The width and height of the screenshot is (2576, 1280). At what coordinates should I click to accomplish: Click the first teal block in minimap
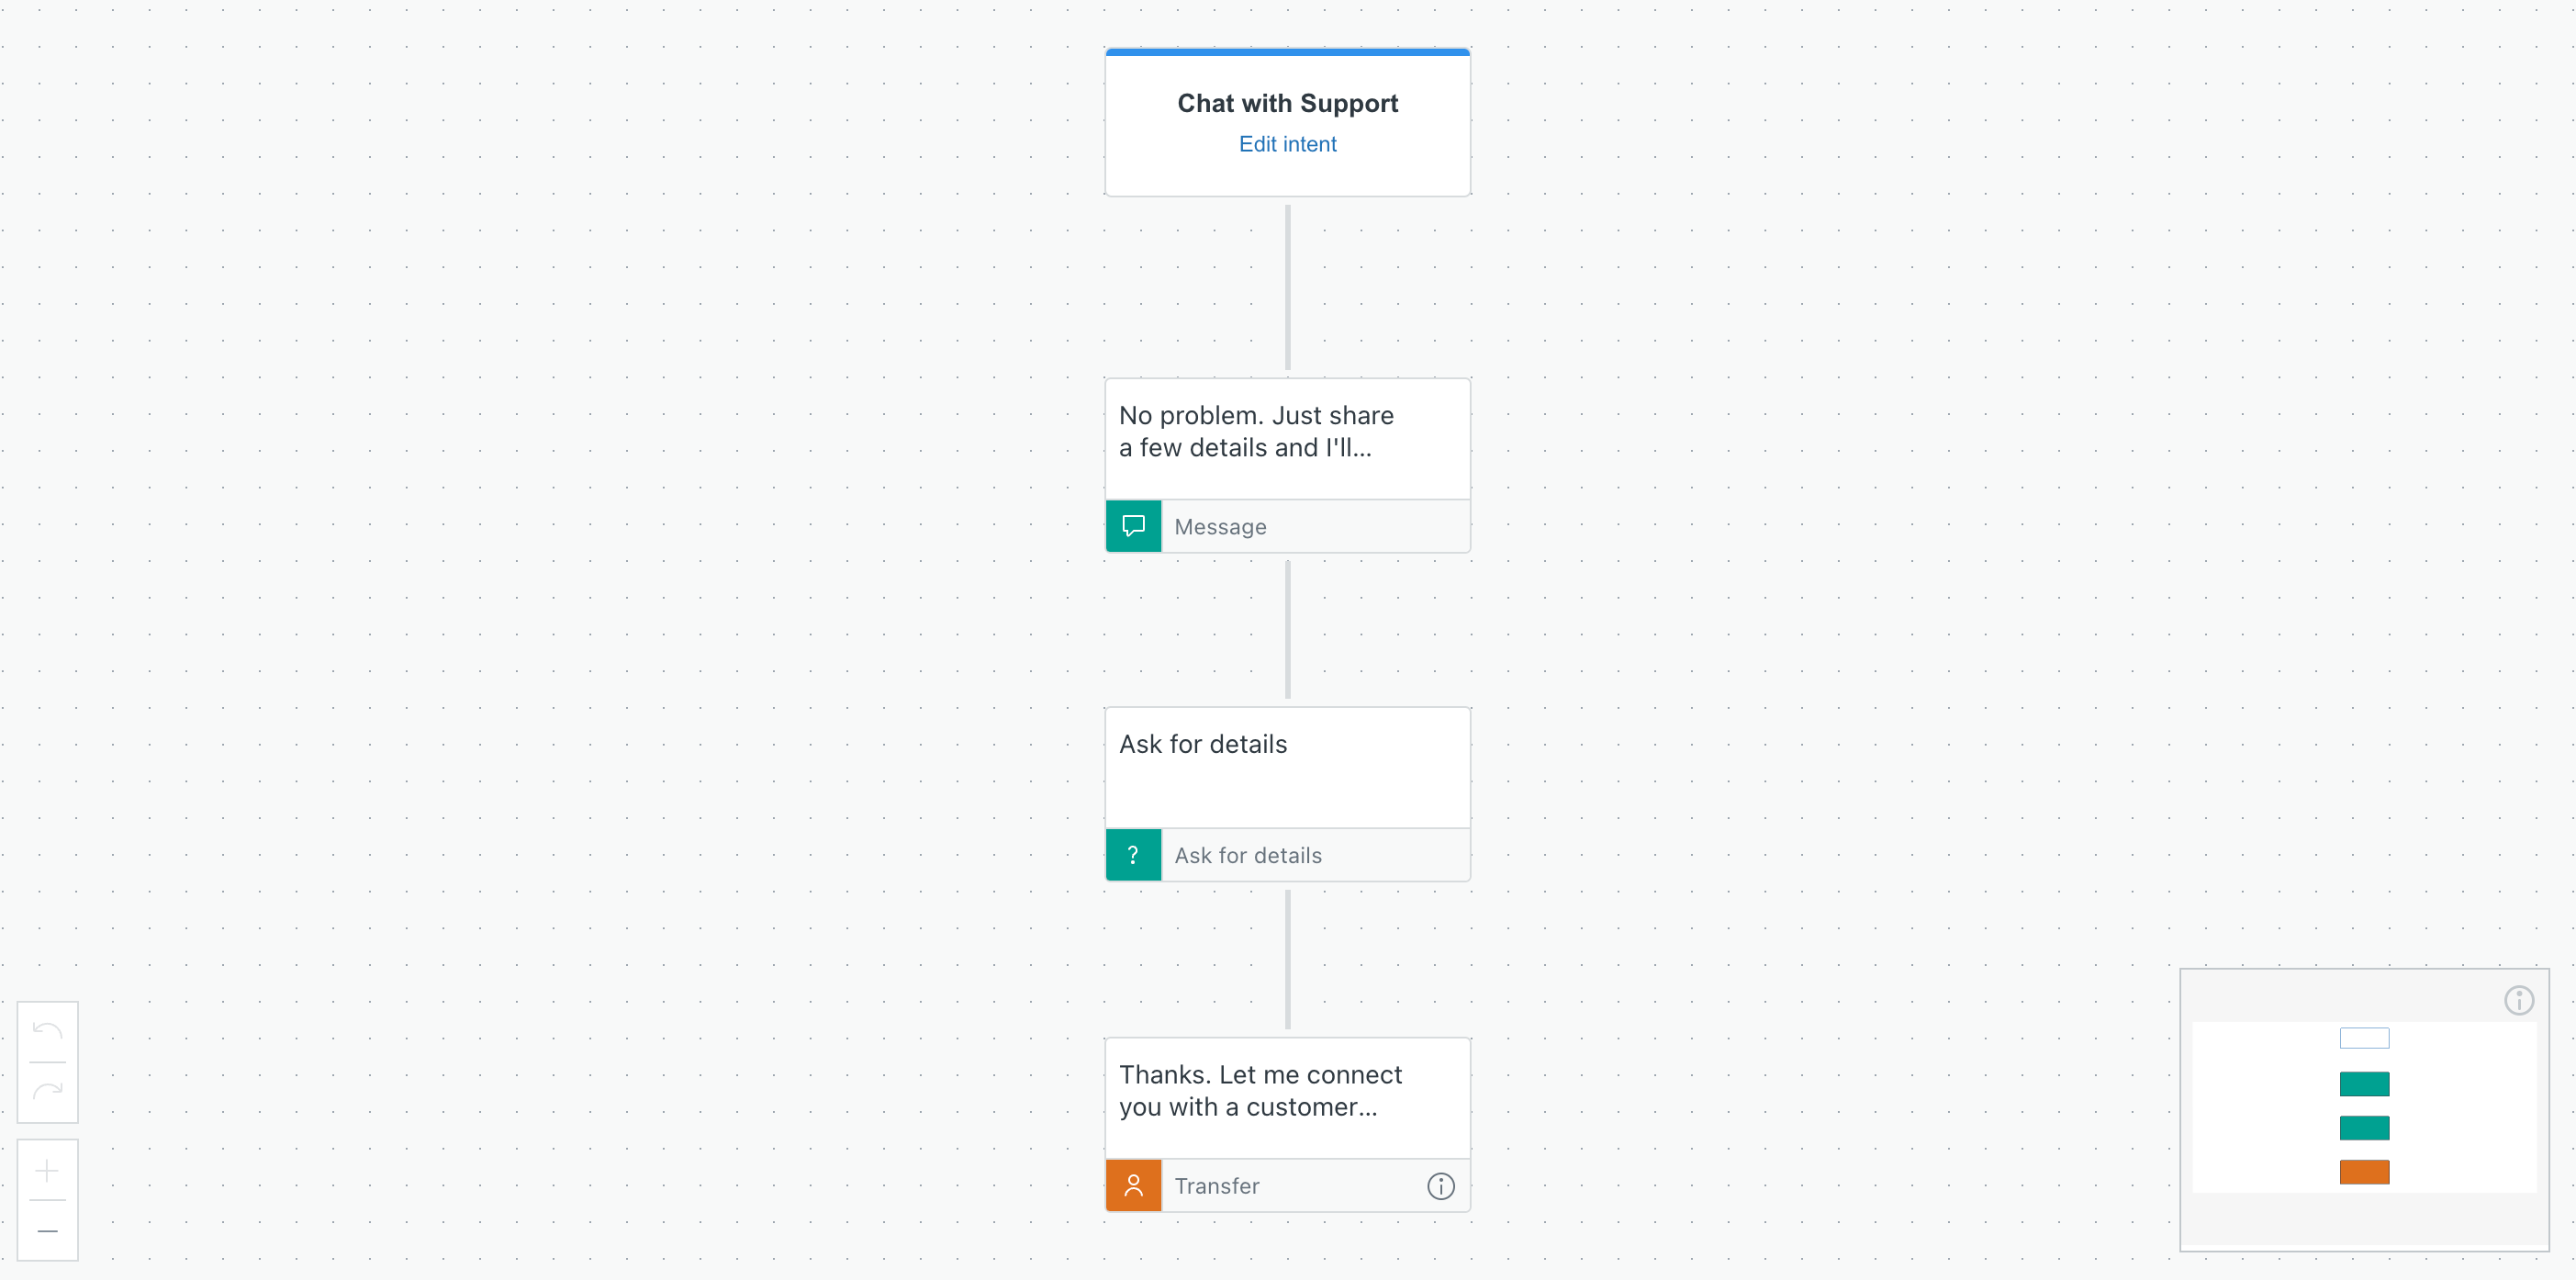tap(2364, 1084)
